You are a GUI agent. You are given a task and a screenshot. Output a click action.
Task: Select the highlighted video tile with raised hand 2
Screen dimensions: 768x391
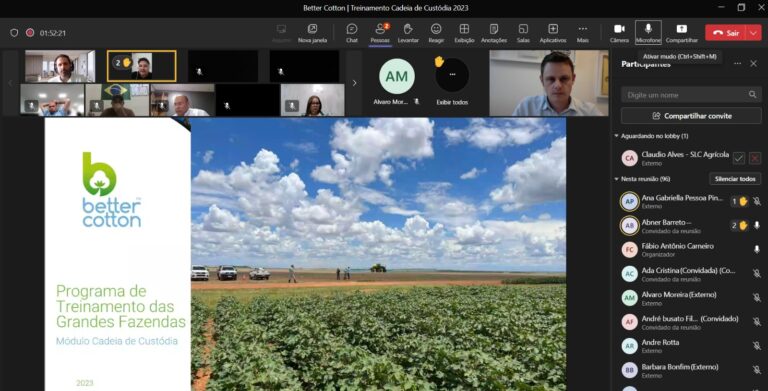(142, 66)
